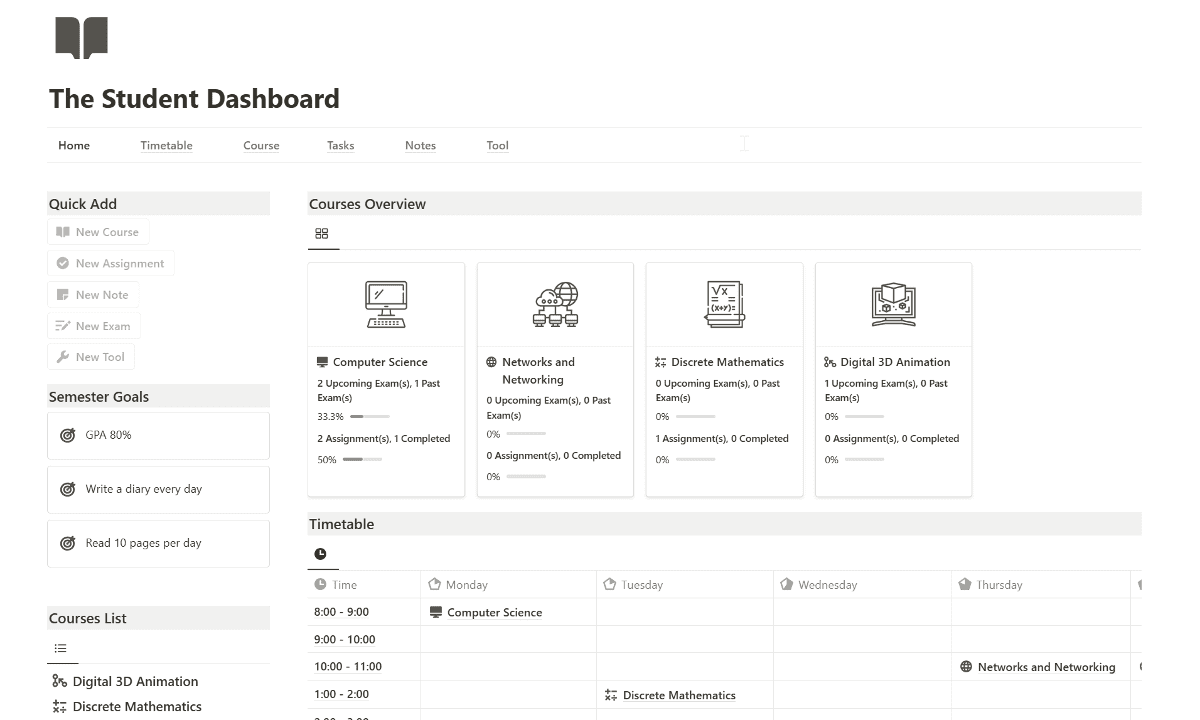The height and width of the screenshot is (720, 1200).
Task: Click the Discrete Mathematics formula illustration
Action: click(724, 304)
